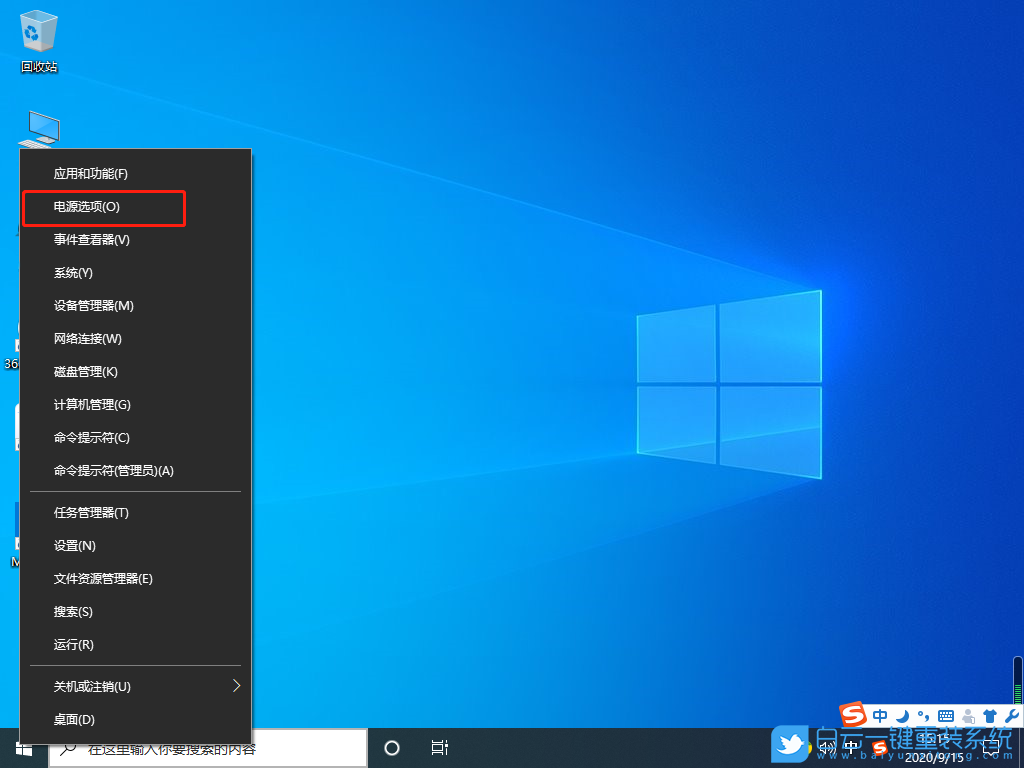Screen dimensions: 1024x768
Task: Click the Sogou S icon in the tray
Action: (852, 716)
